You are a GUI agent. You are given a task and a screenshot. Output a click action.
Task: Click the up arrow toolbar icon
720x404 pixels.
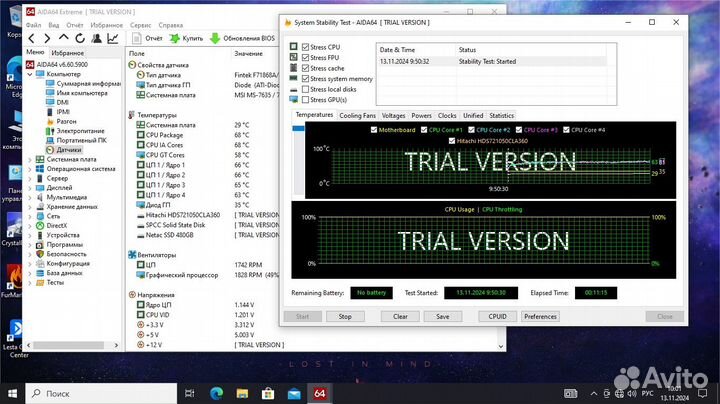63,38
